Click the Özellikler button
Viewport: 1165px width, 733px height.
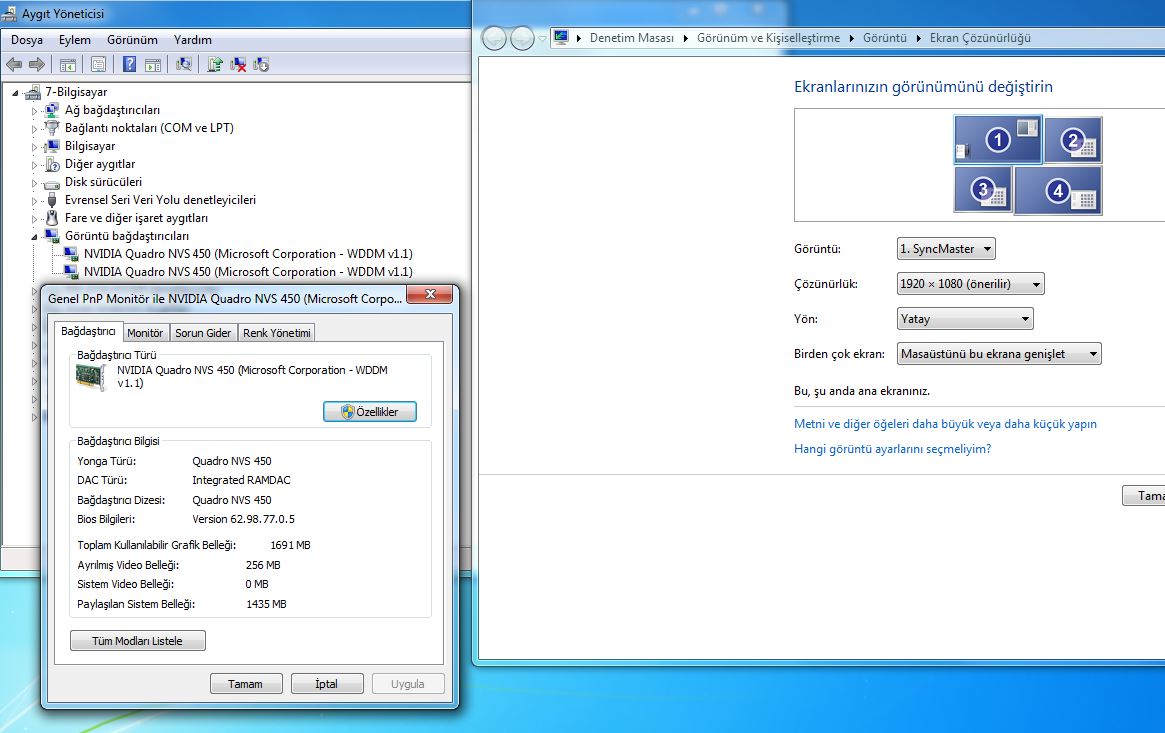coord(370,411)
